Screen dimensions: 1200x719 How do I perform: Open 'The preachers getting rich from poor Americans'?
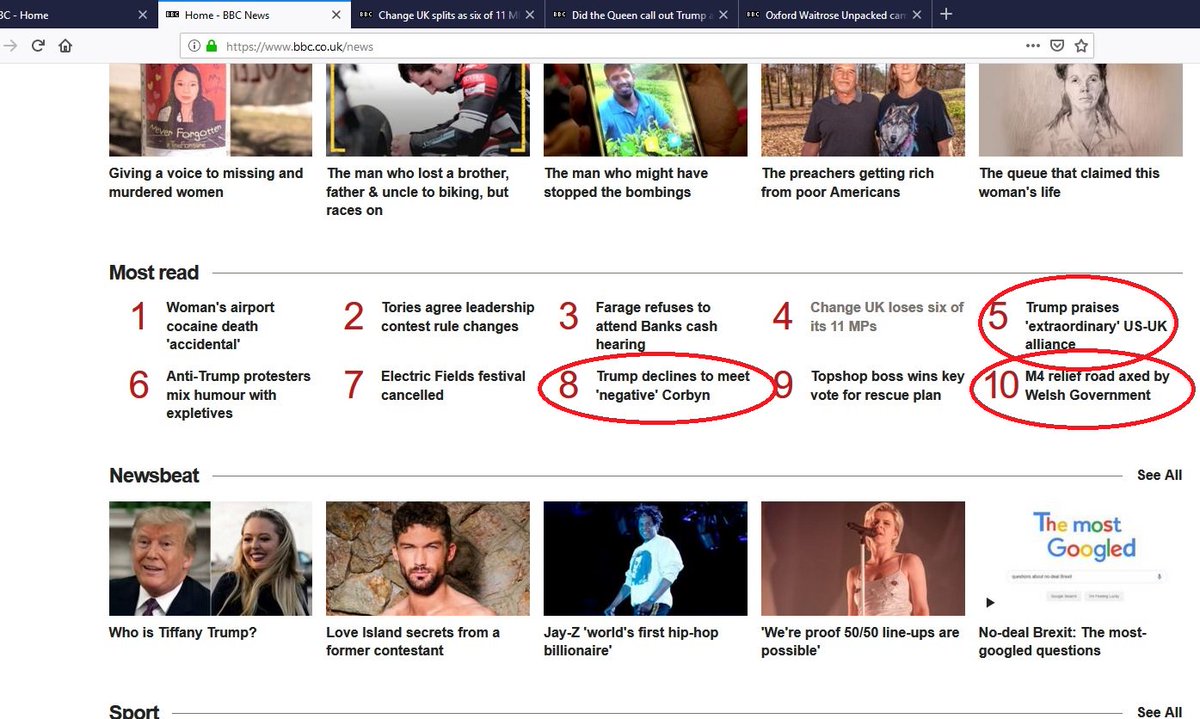[x=847, y=182]
